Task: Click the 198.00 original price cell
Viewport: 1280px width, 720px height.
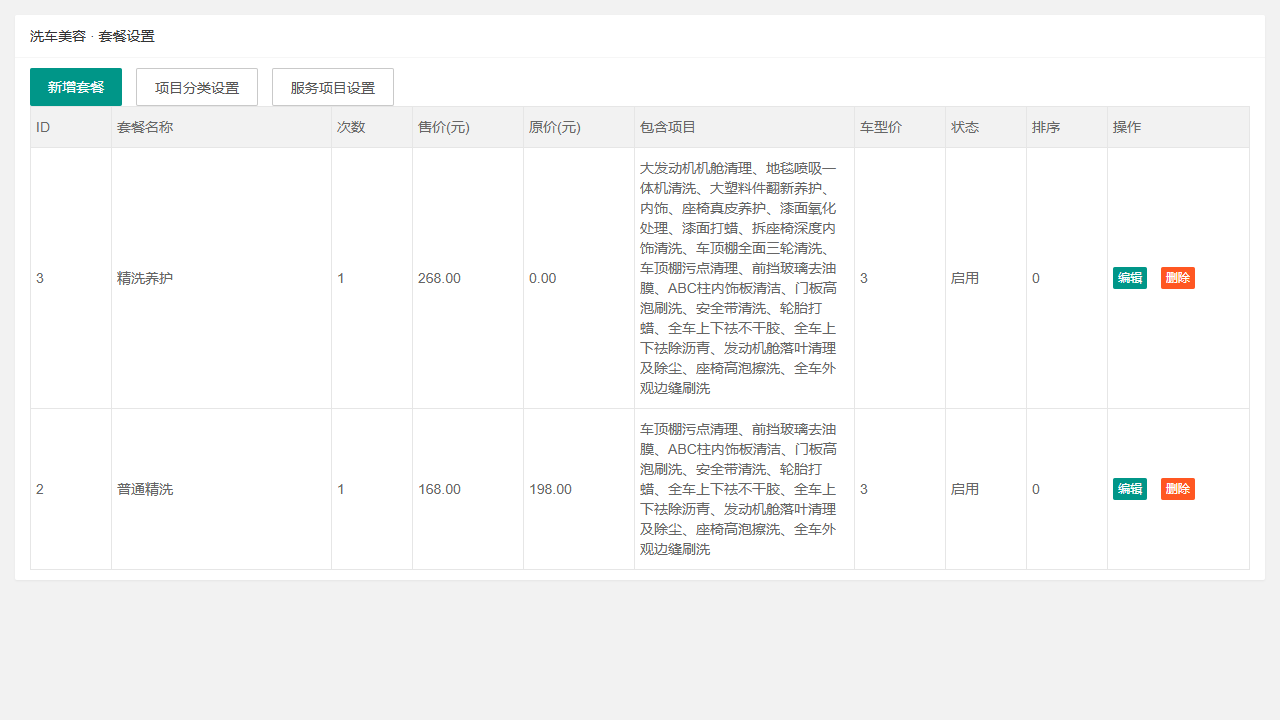Action: point(579,489)
